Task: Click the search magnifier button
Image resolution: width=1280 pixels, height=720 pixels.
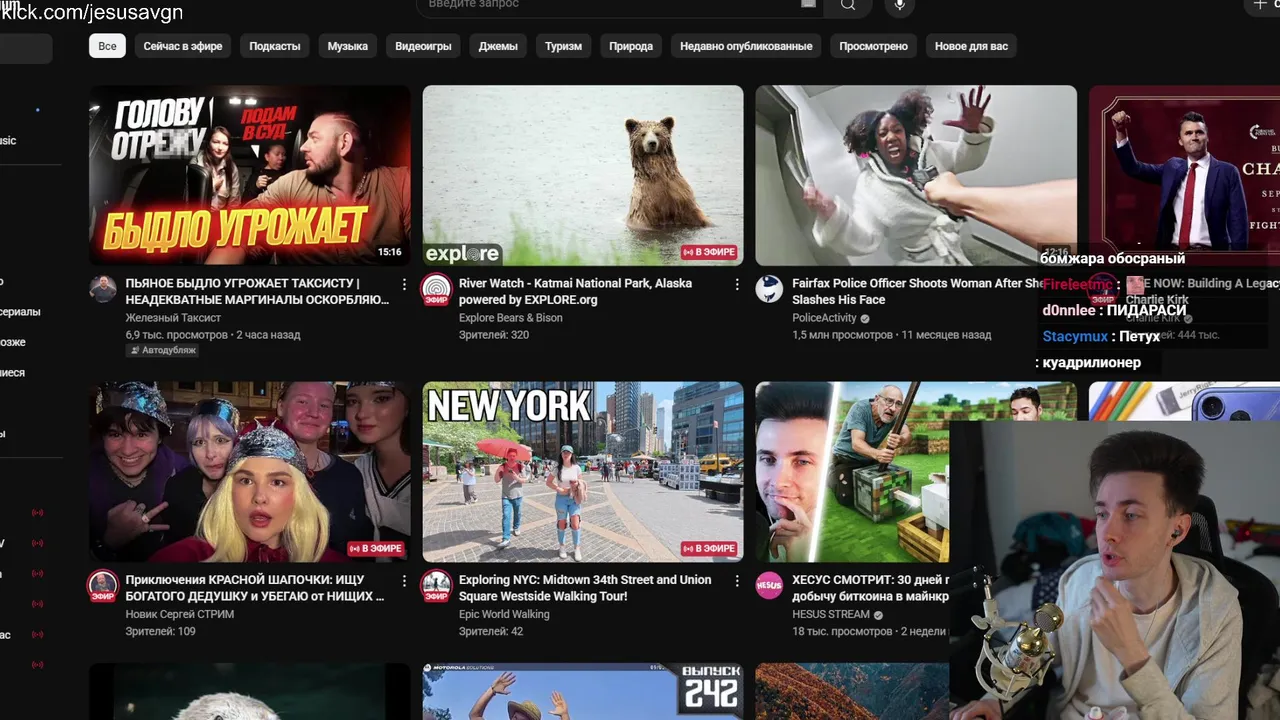Action: (848, 5)
